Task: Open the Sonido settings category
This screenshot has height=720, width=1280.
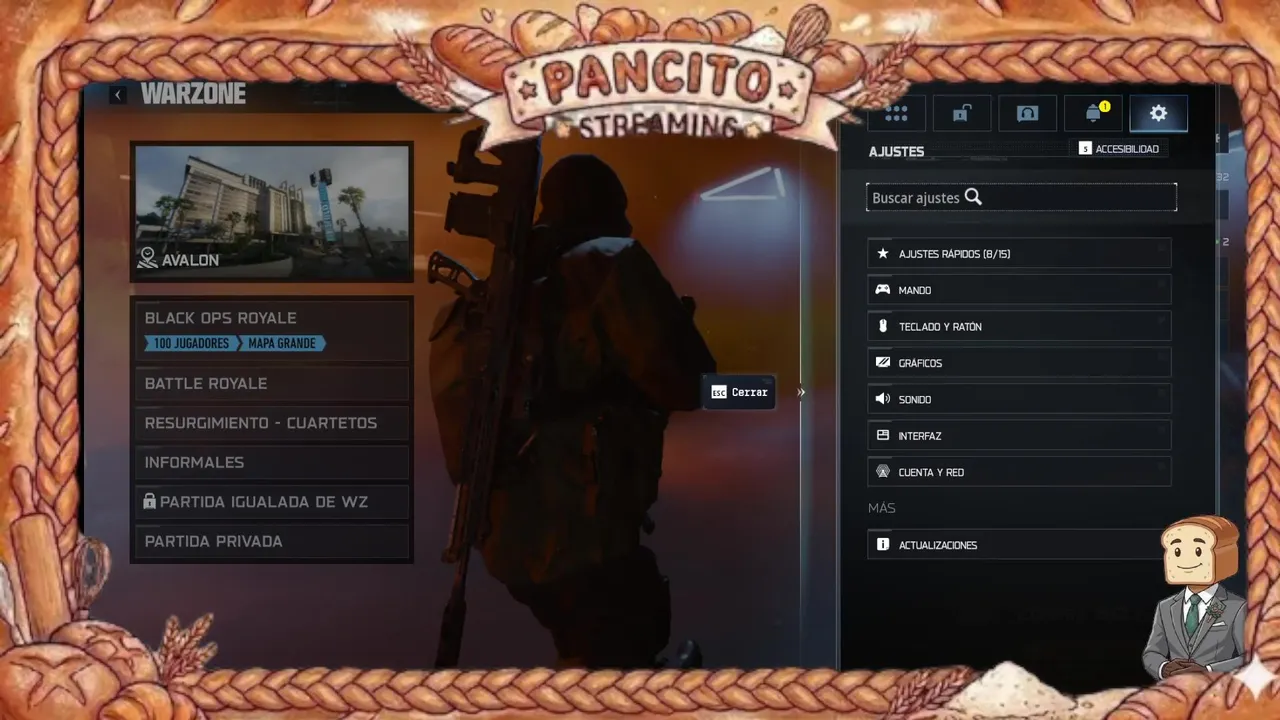Action: [1019, 399]
